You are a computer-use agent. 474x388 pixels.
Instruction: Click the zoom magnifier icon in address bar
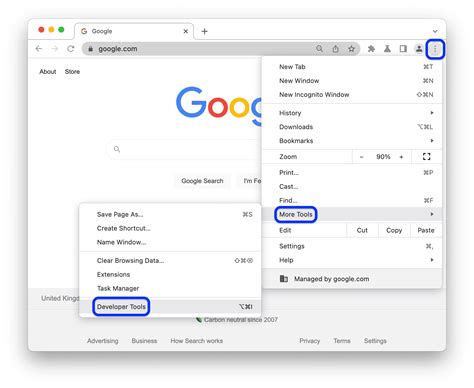(x=319, y=49)
